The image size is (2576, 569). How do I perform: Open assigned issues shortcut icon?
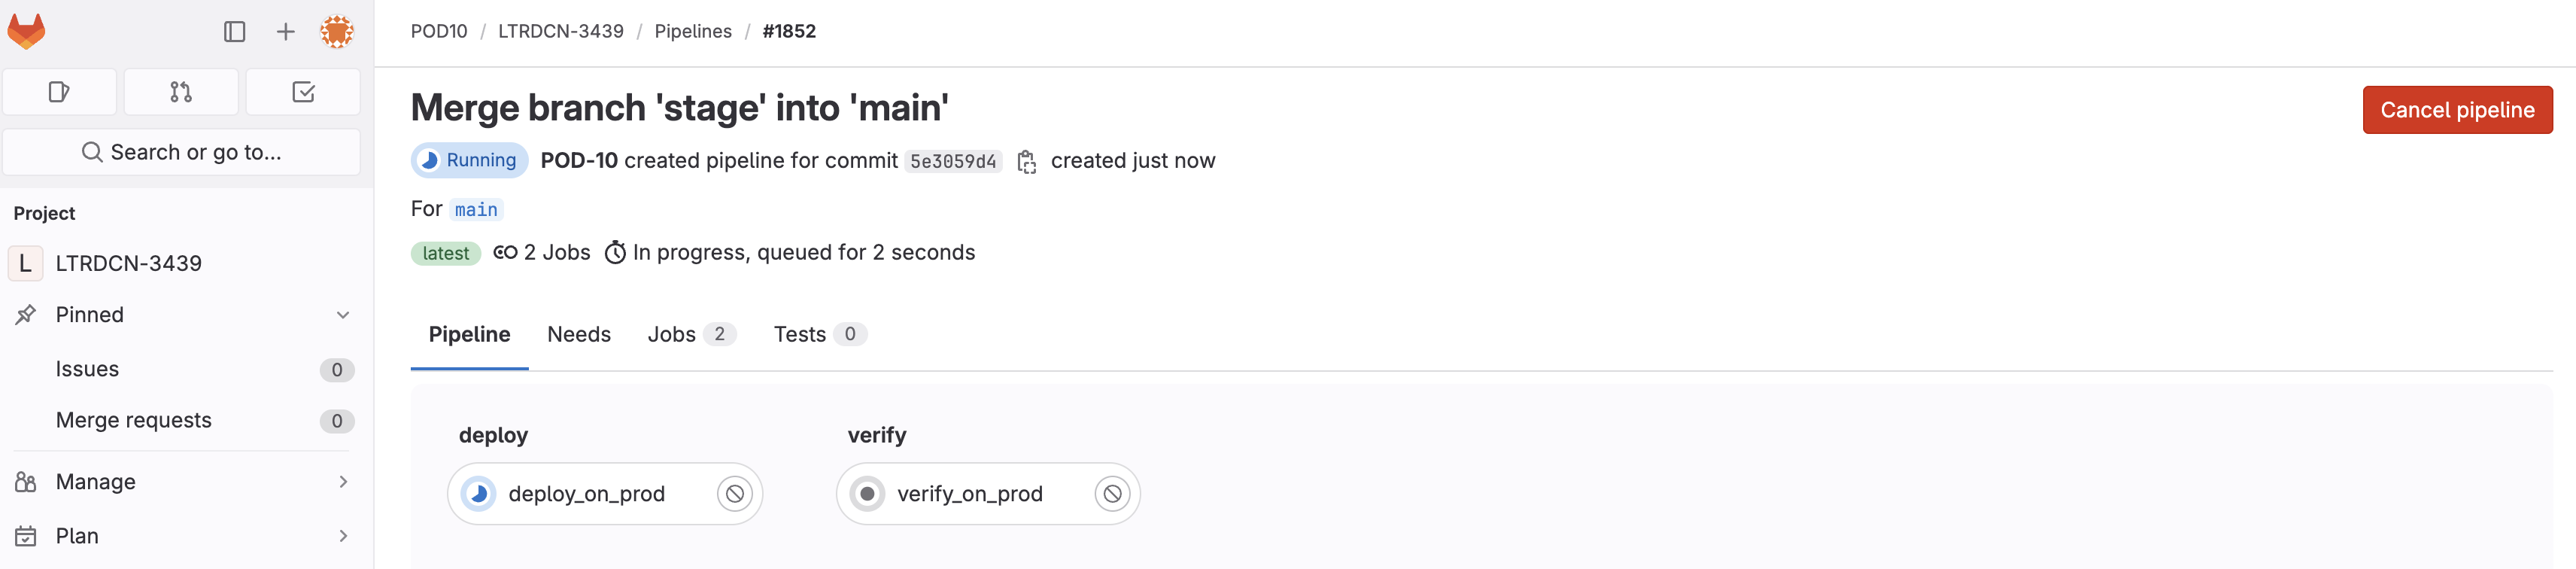click(x=60, y=92)
